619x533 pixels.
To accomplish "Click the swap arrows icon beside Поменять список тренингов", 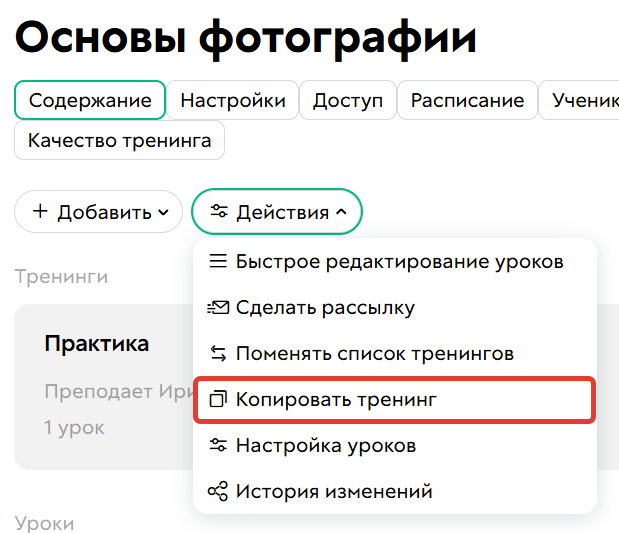I will click(217, 354).
